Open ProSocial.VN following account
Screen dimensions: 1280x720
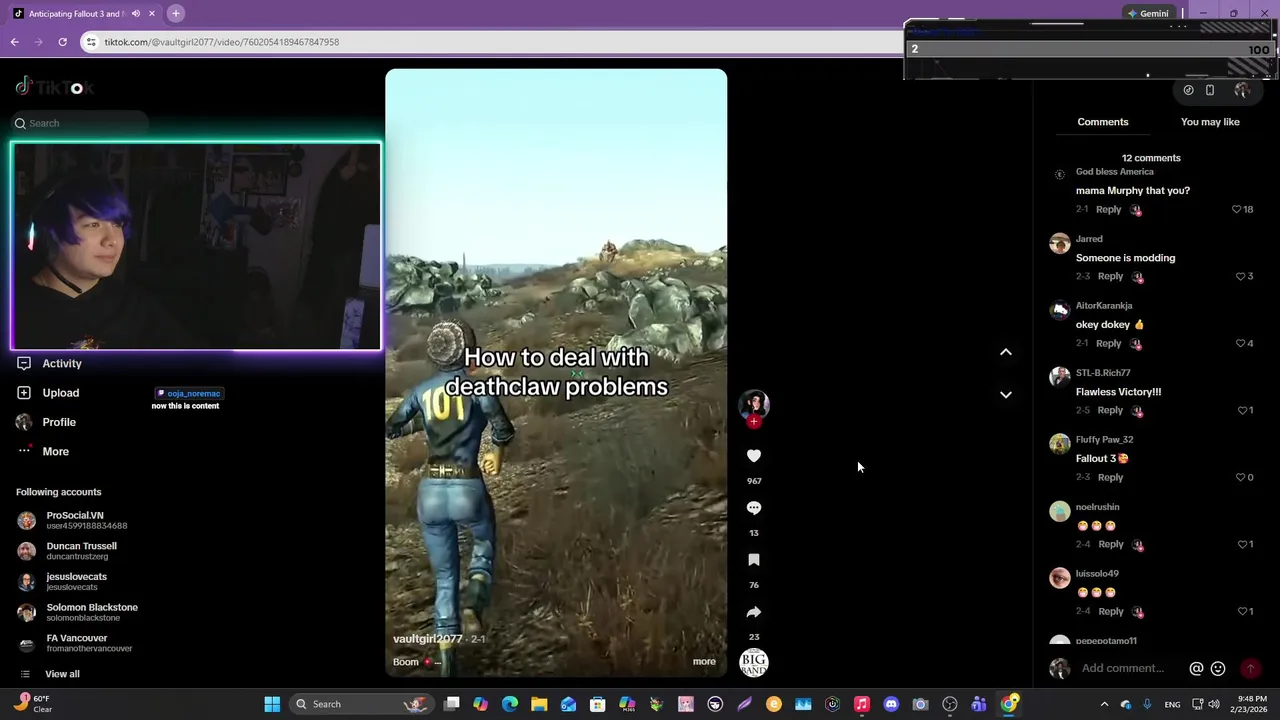pos(74,520)
